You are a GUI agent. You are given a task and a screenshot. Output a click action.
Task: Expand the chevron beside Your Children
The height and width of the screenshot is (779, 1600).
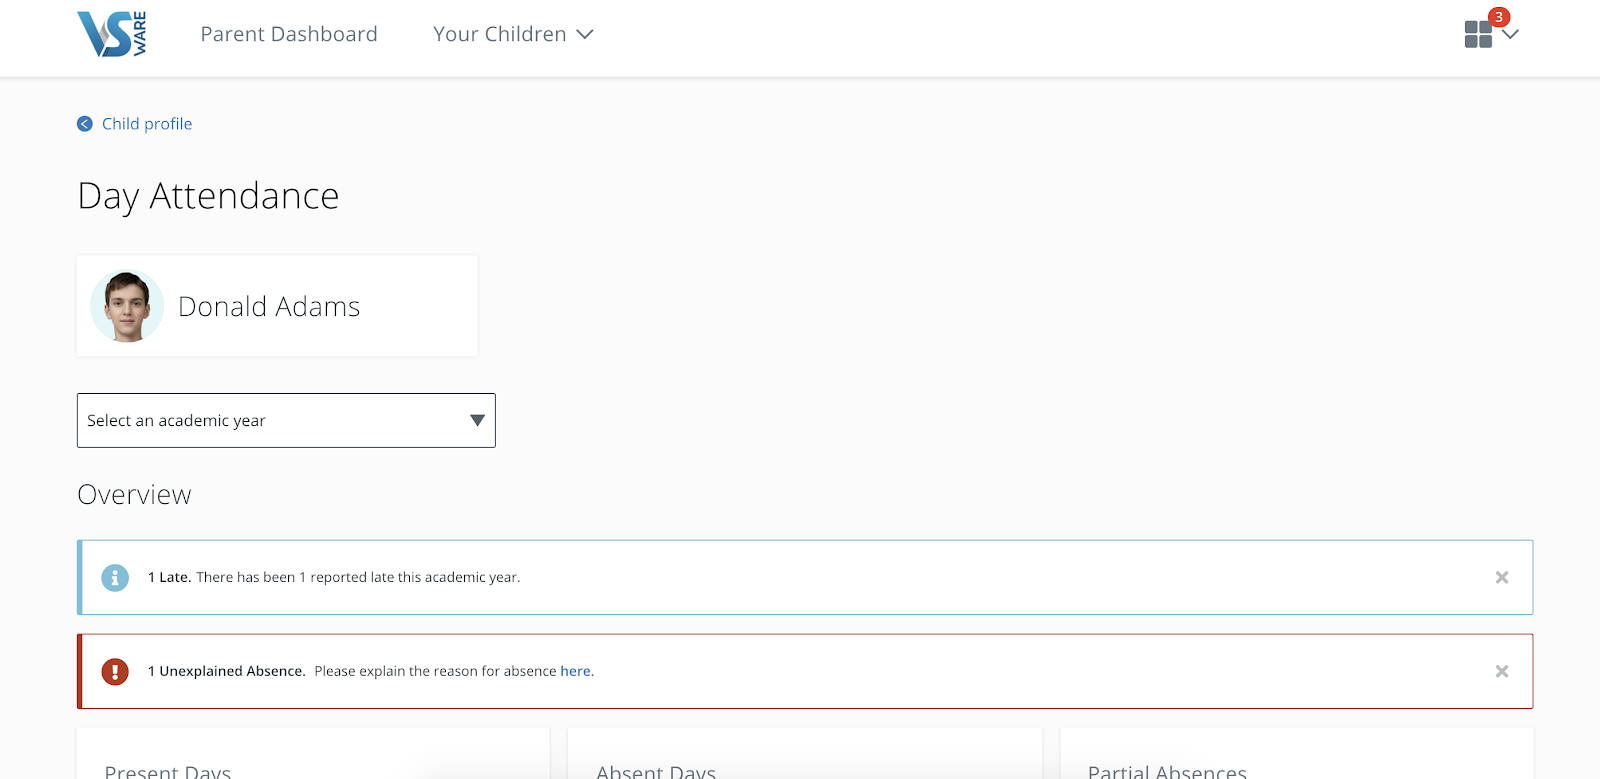tap(585, 35)
